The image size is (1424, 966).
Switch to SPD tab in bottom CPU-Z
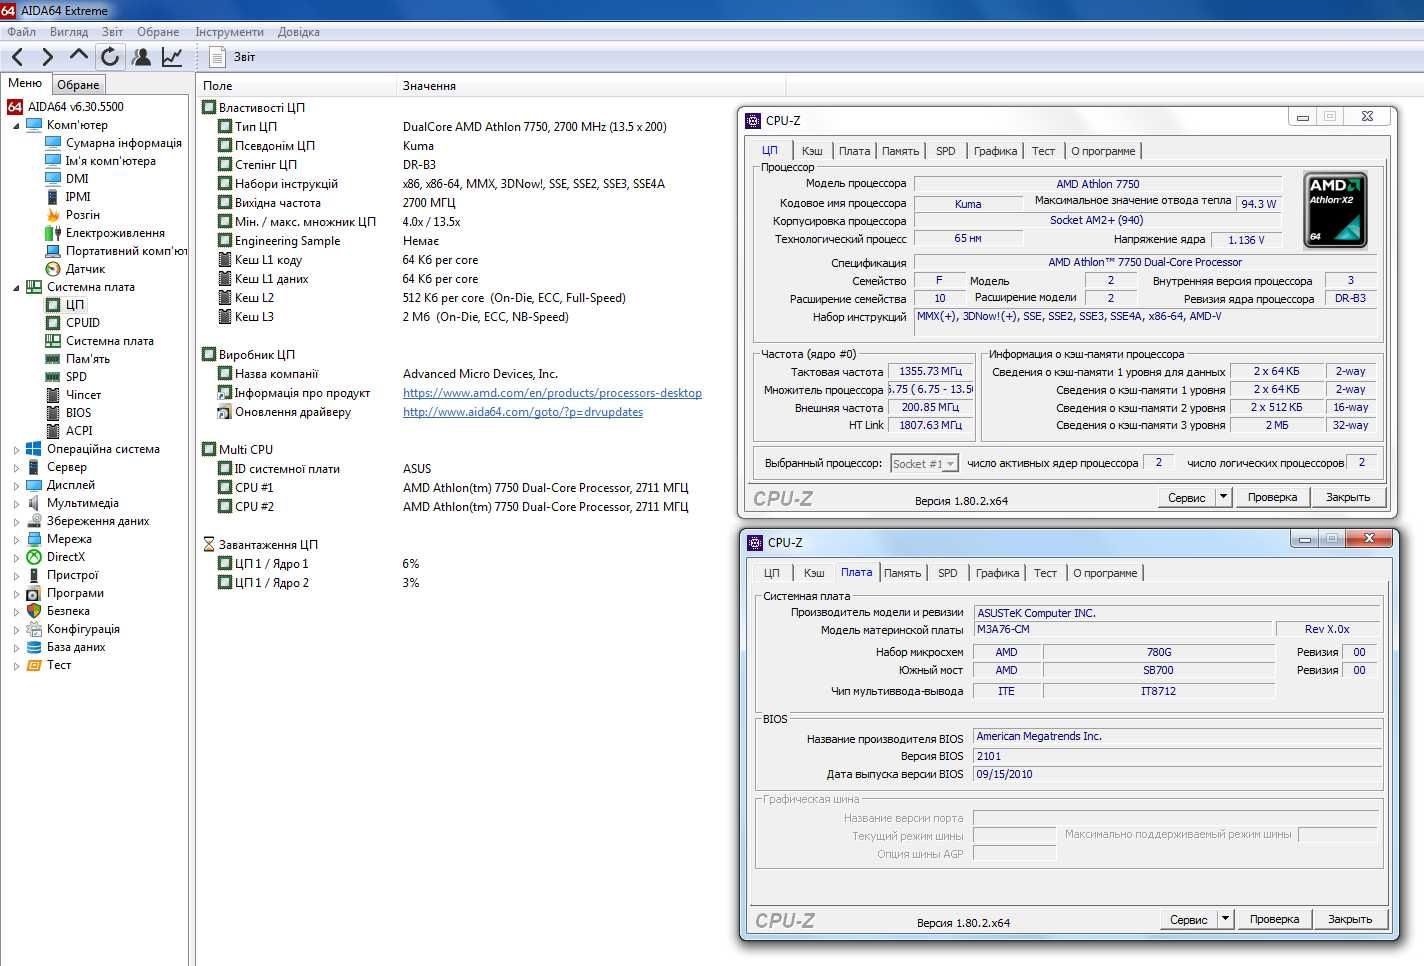pos(947,573)
